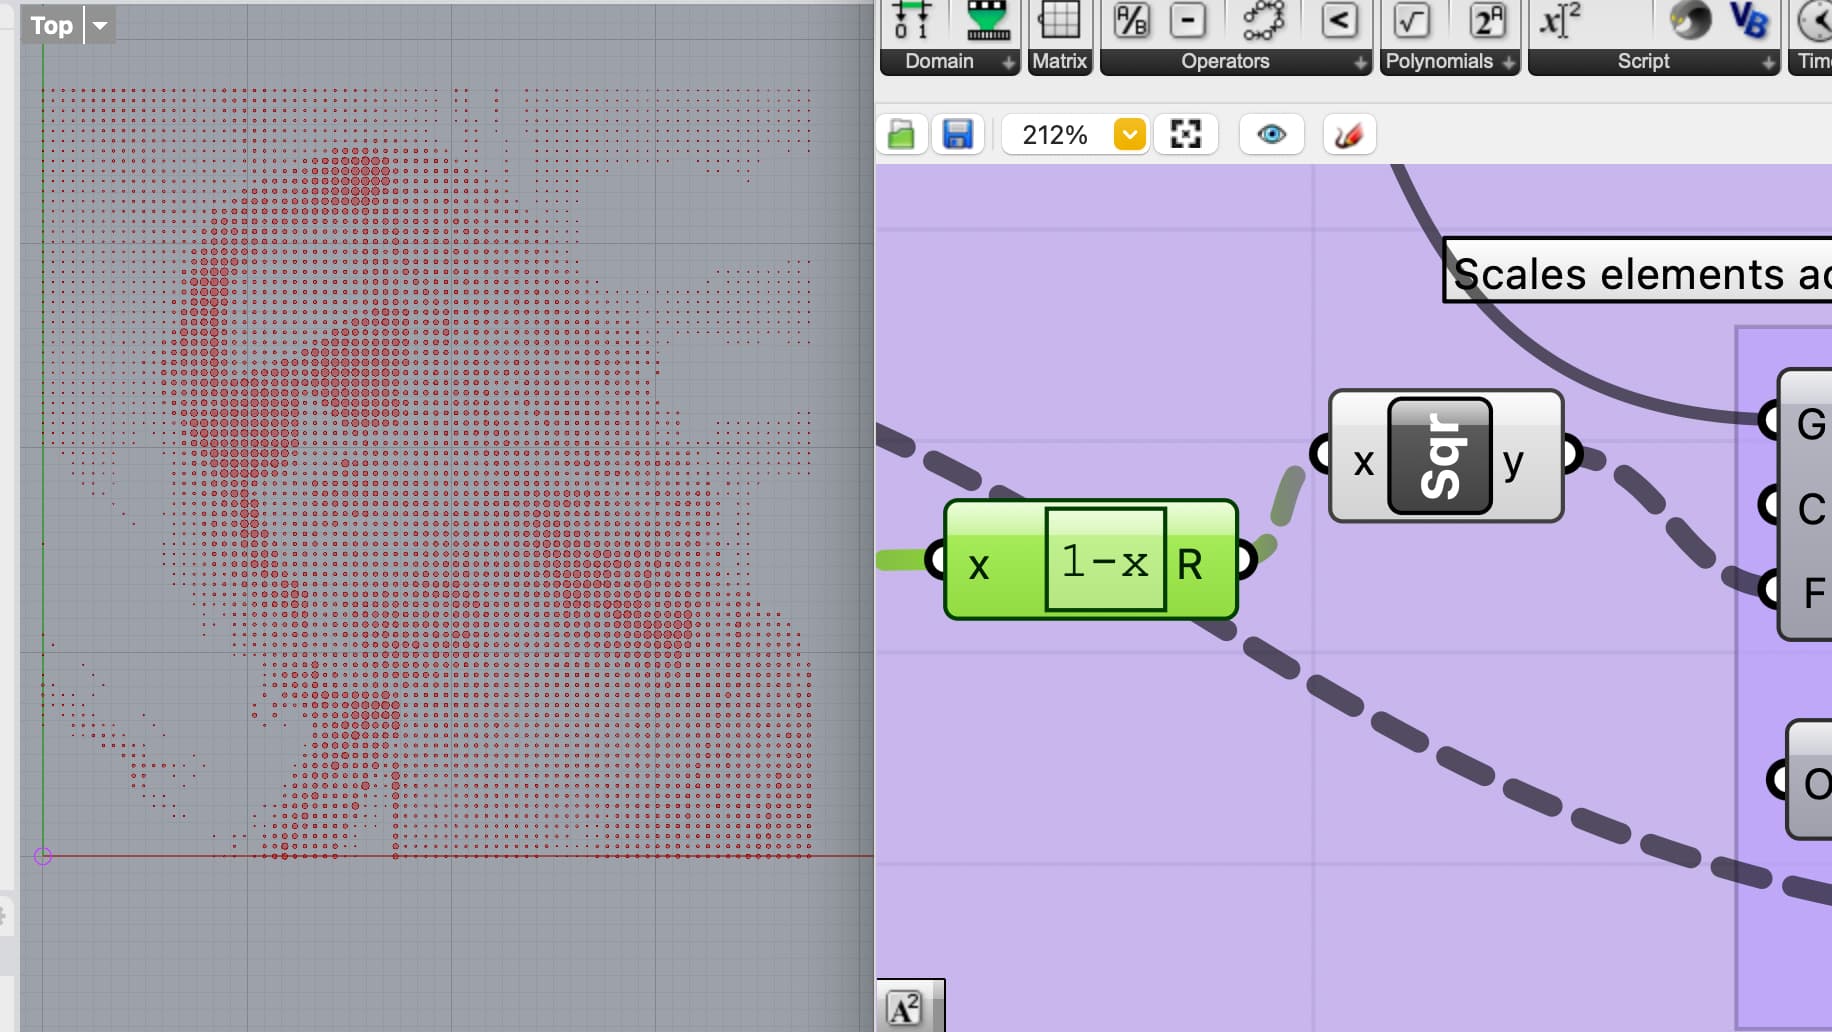
Task: Select the Matrix grid component icon
Action: click(1060, 21)
